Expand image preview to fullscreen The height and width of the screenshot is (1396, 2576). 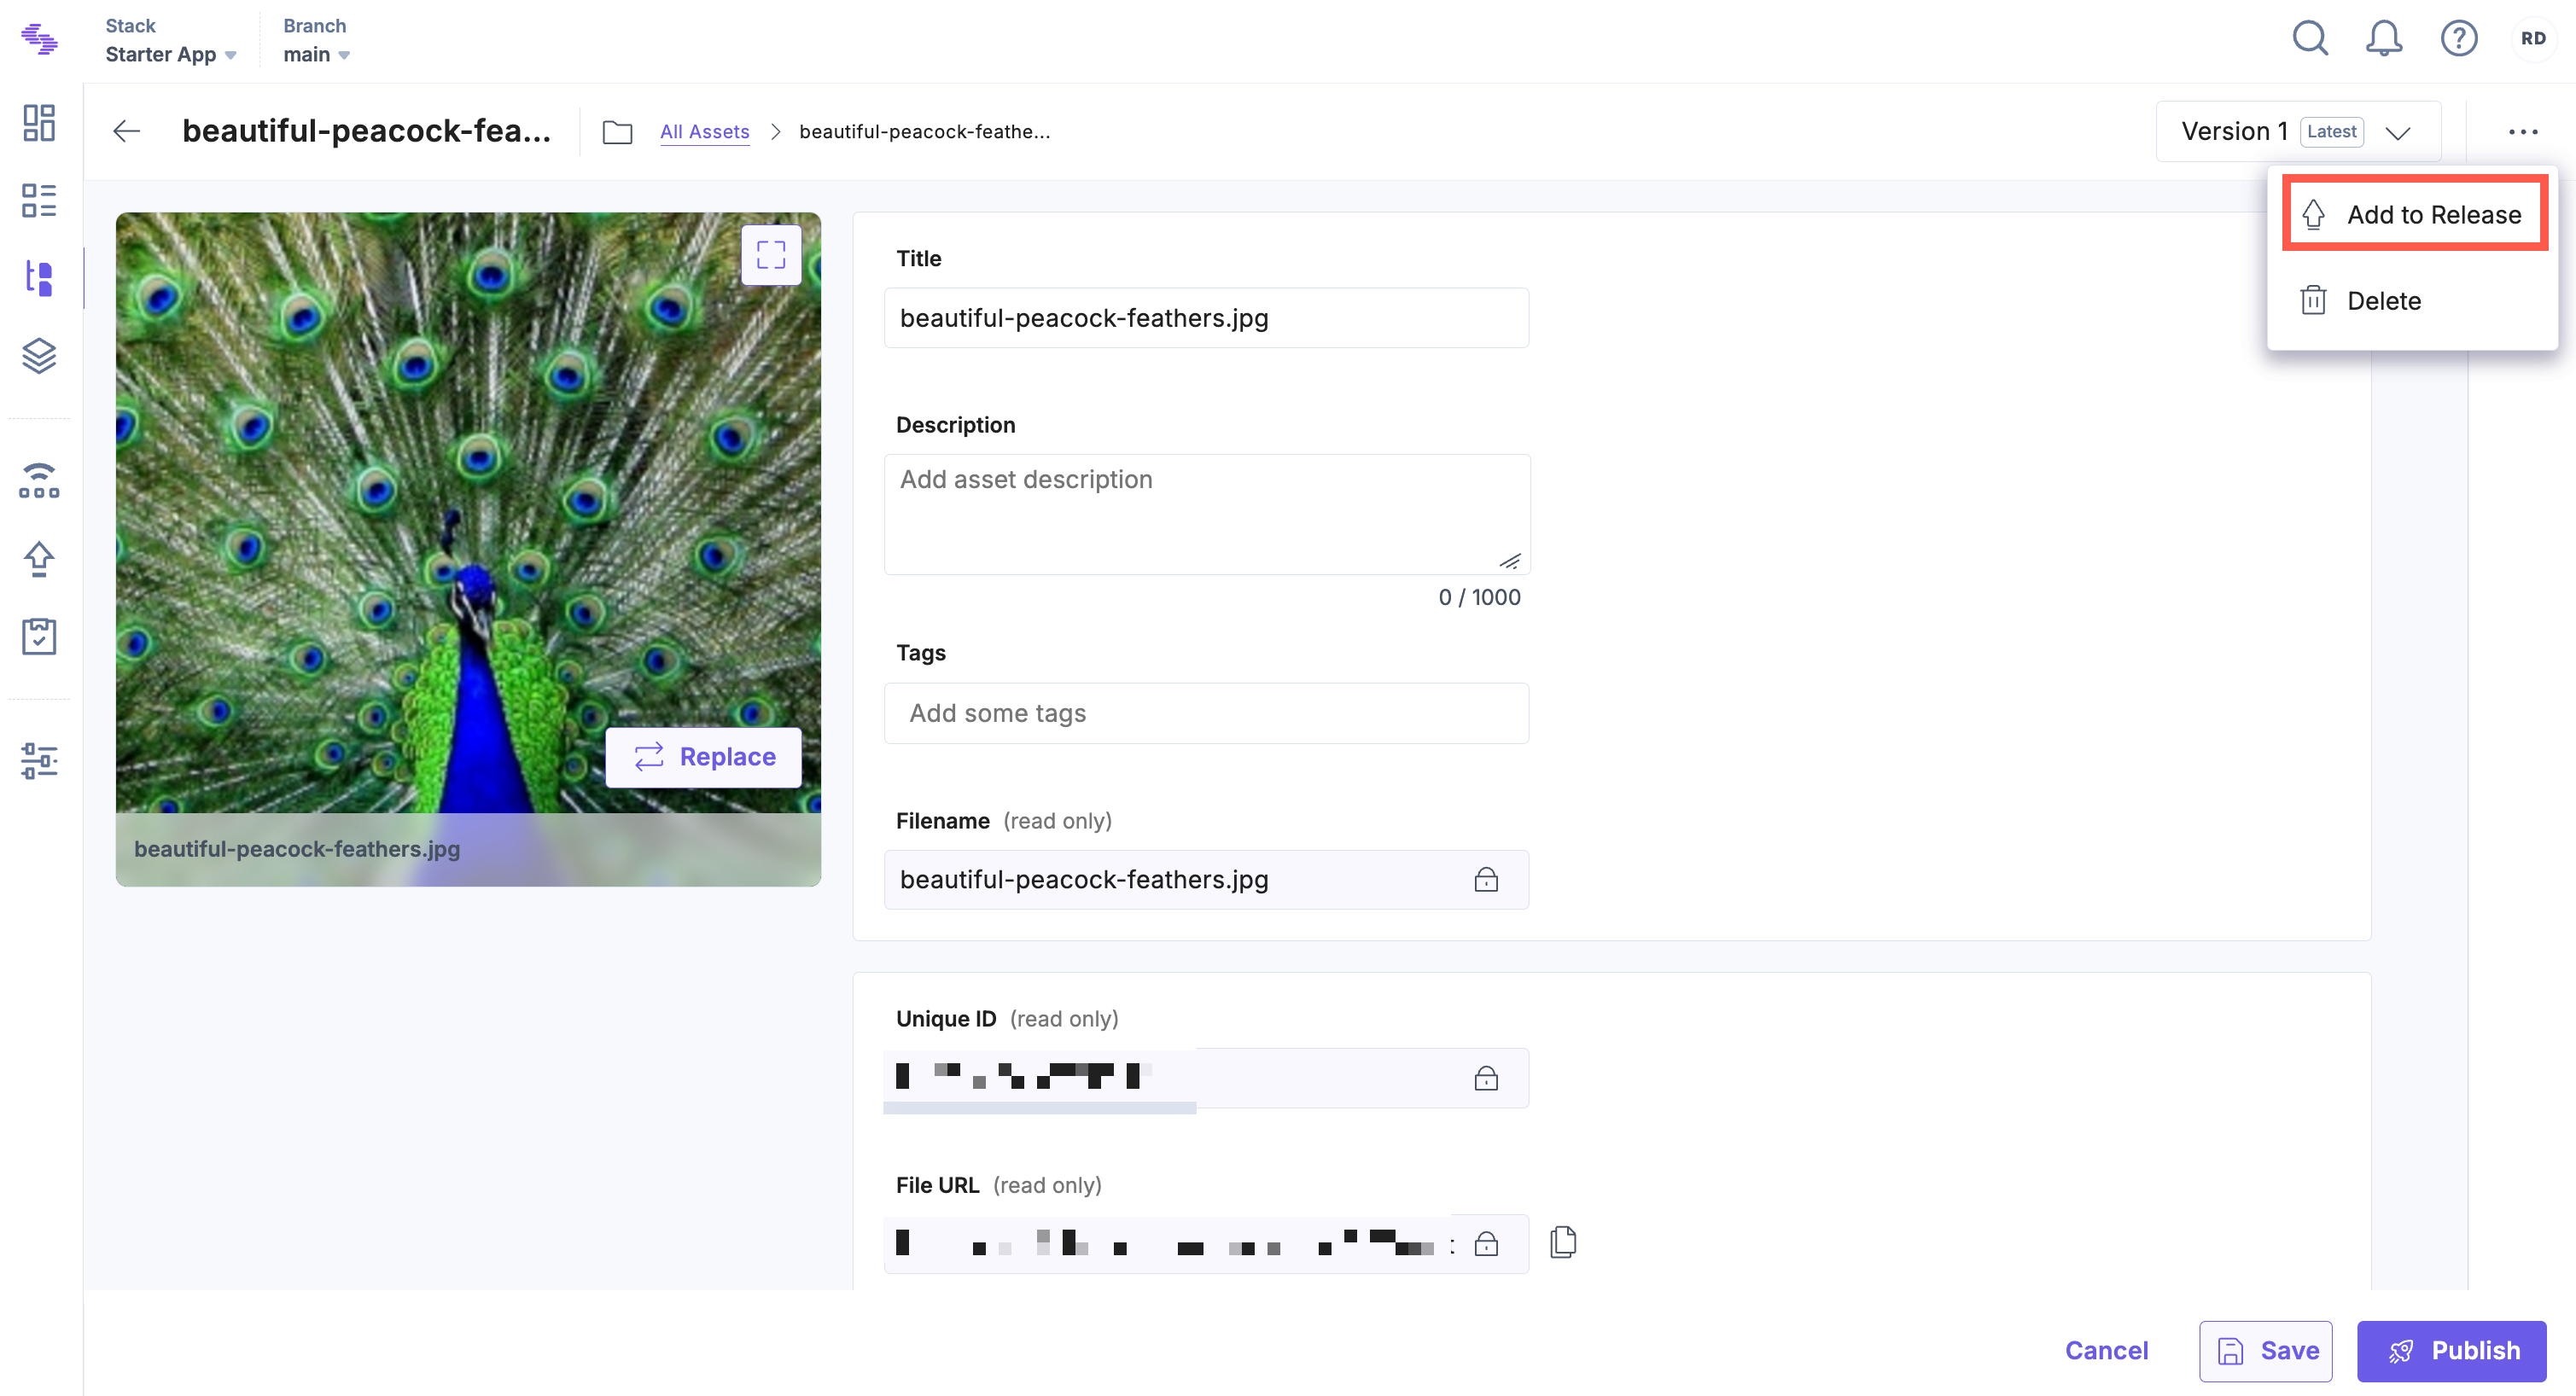pyautogui.click(x=771, y=255)
